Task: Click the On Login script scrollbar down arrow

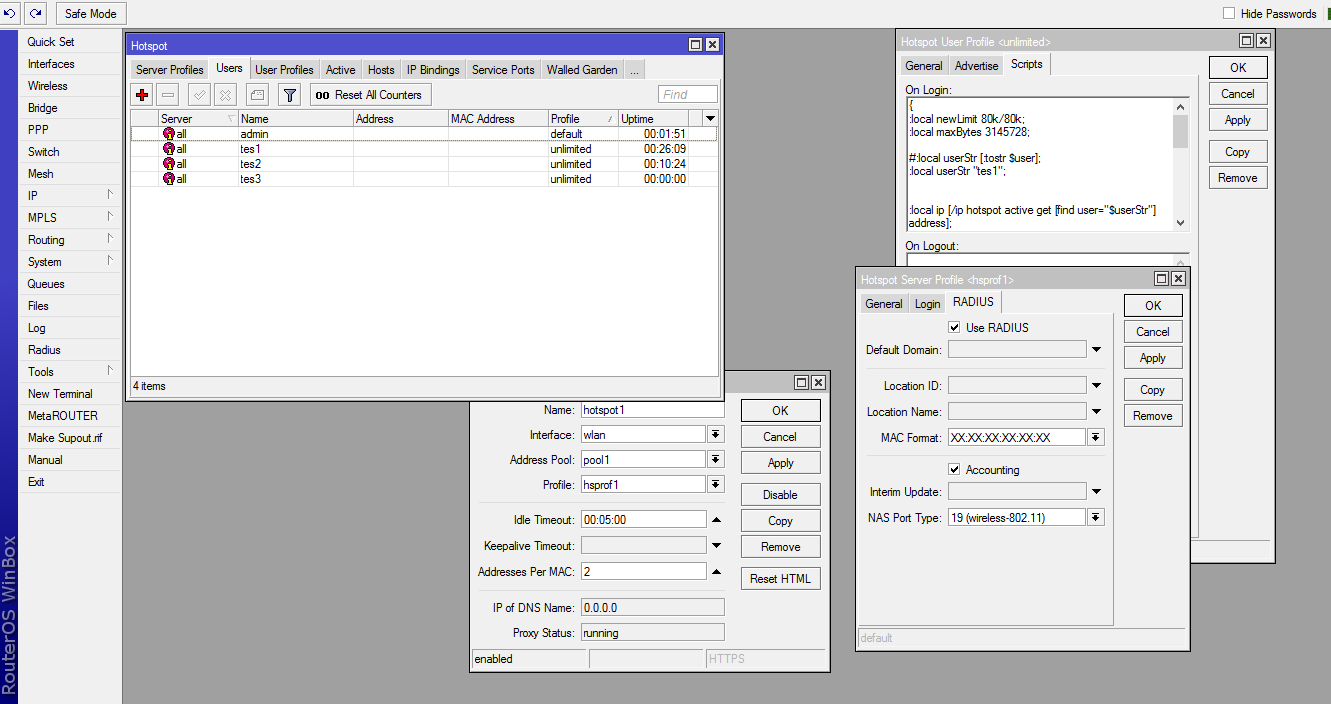Action: pyautogui.click(x=1180, y=223)
